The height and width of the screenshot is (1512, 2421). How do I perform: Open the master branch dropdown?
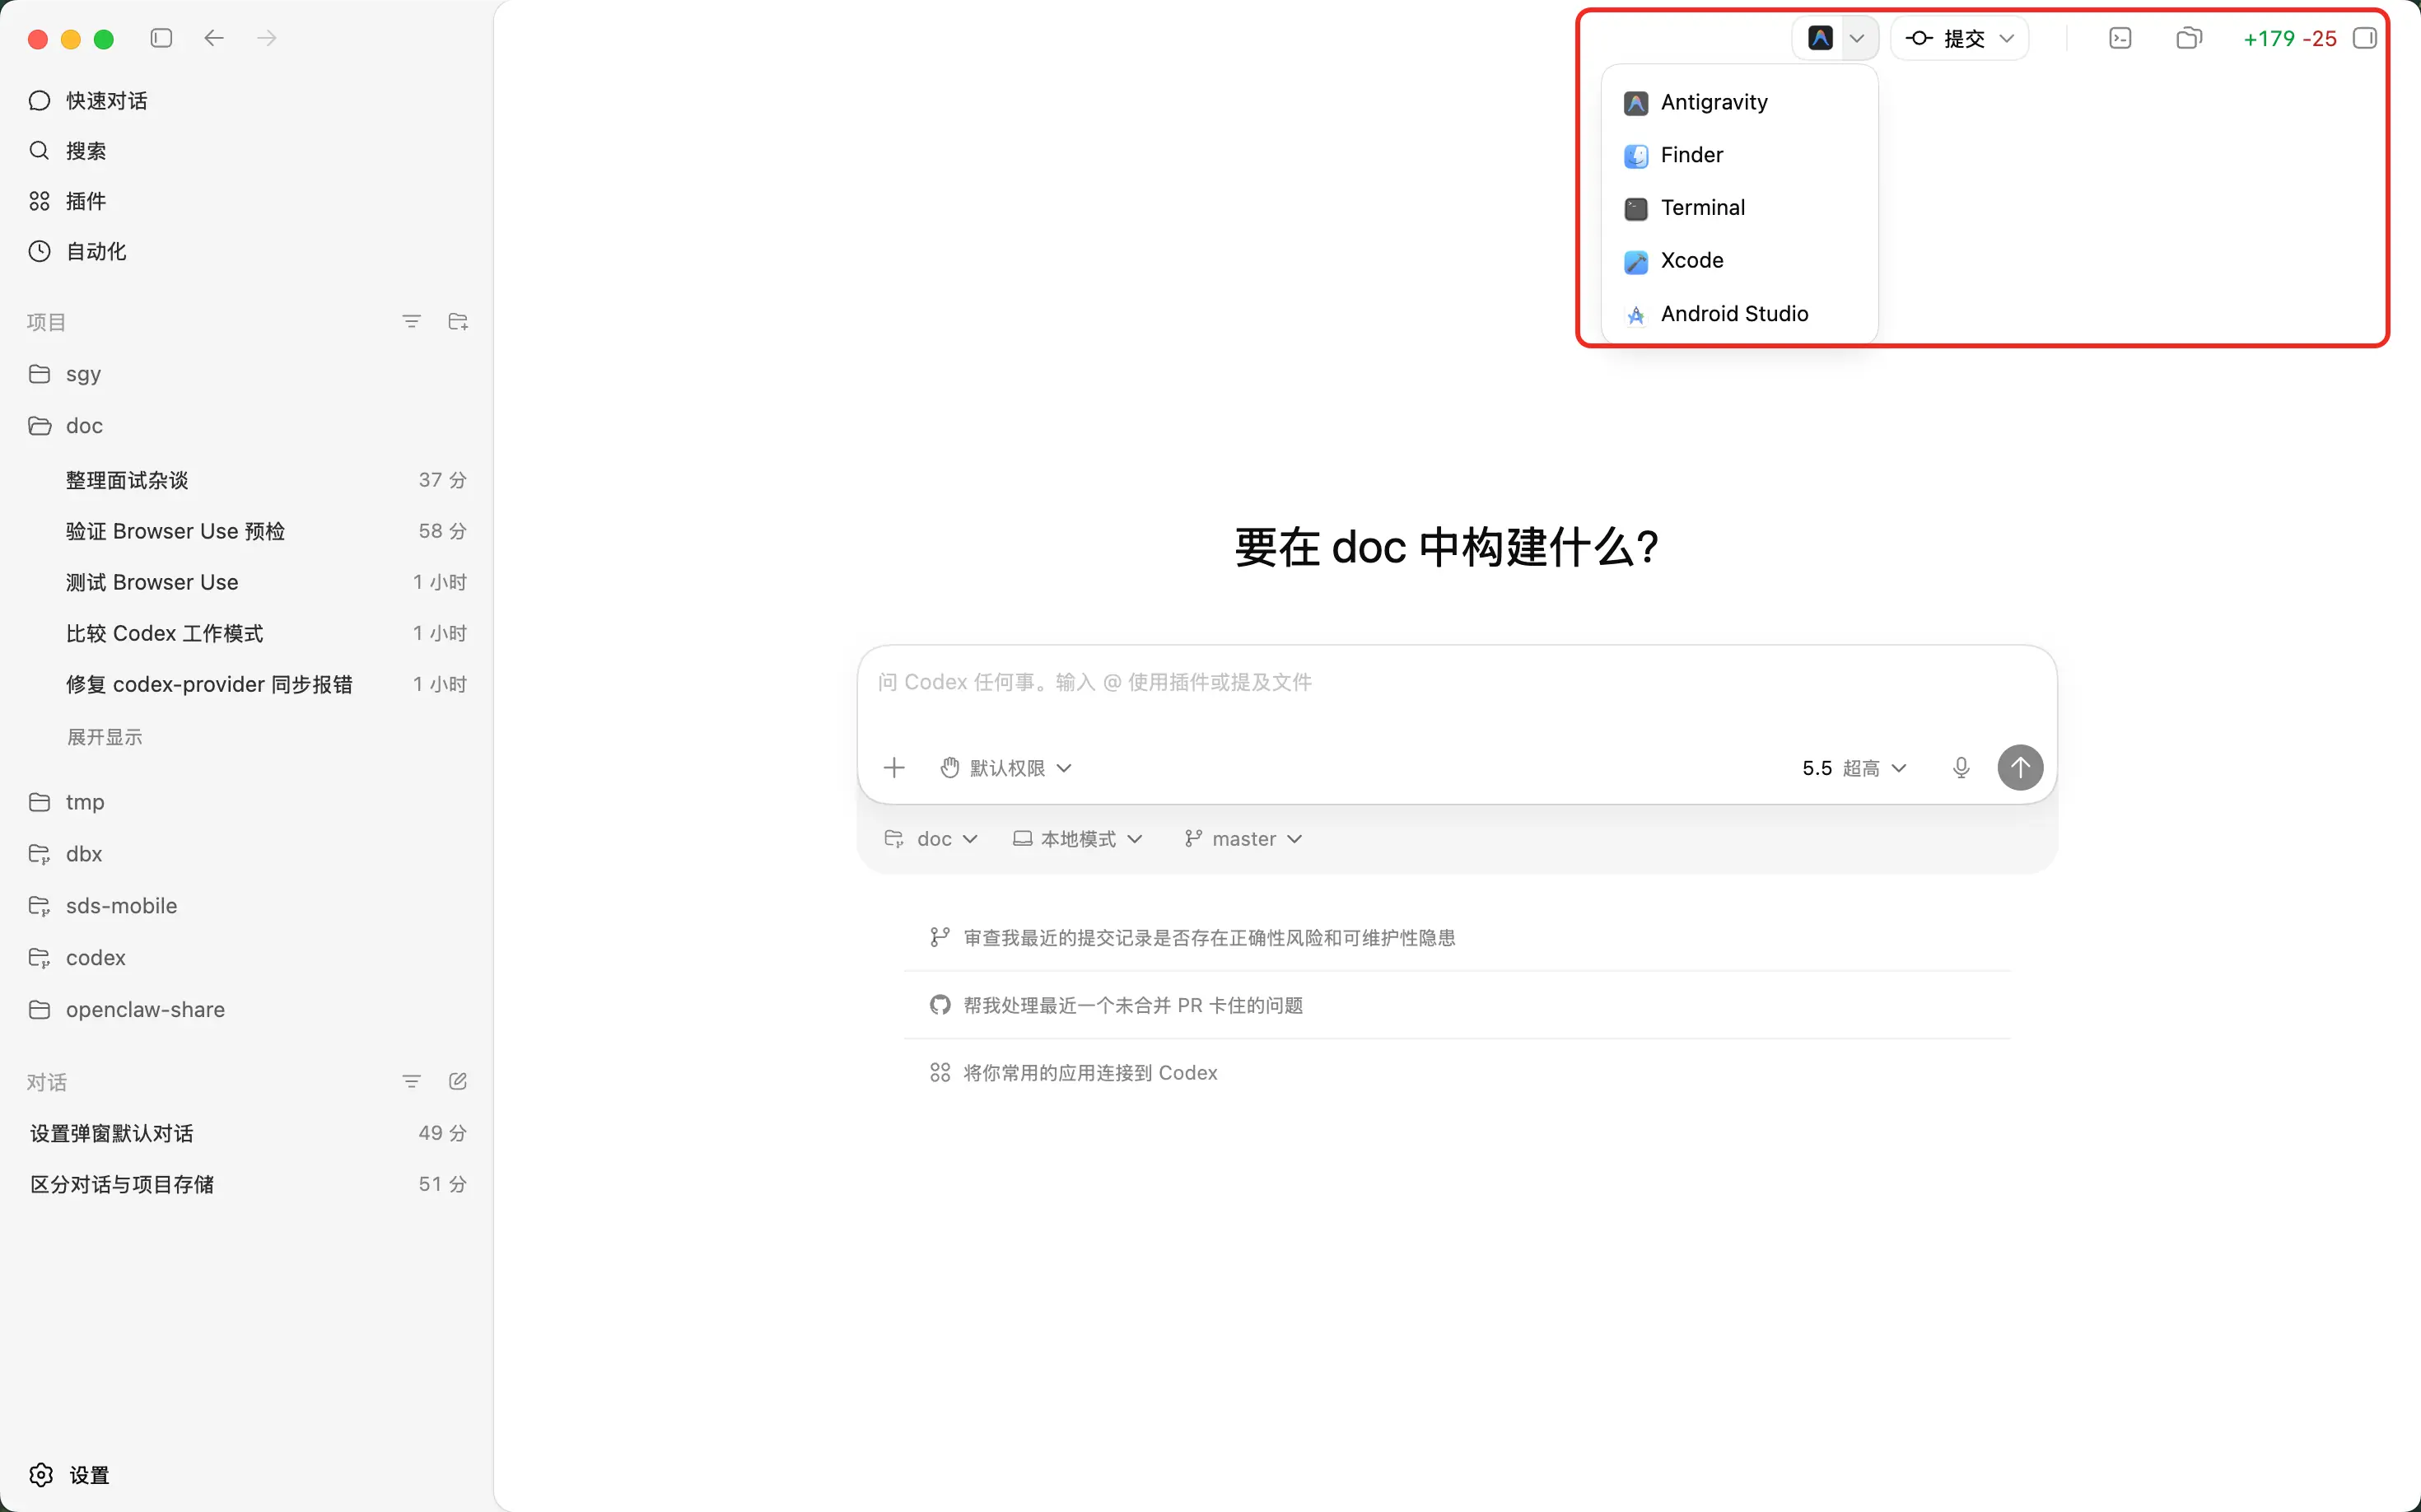(x=1243, y=839)
